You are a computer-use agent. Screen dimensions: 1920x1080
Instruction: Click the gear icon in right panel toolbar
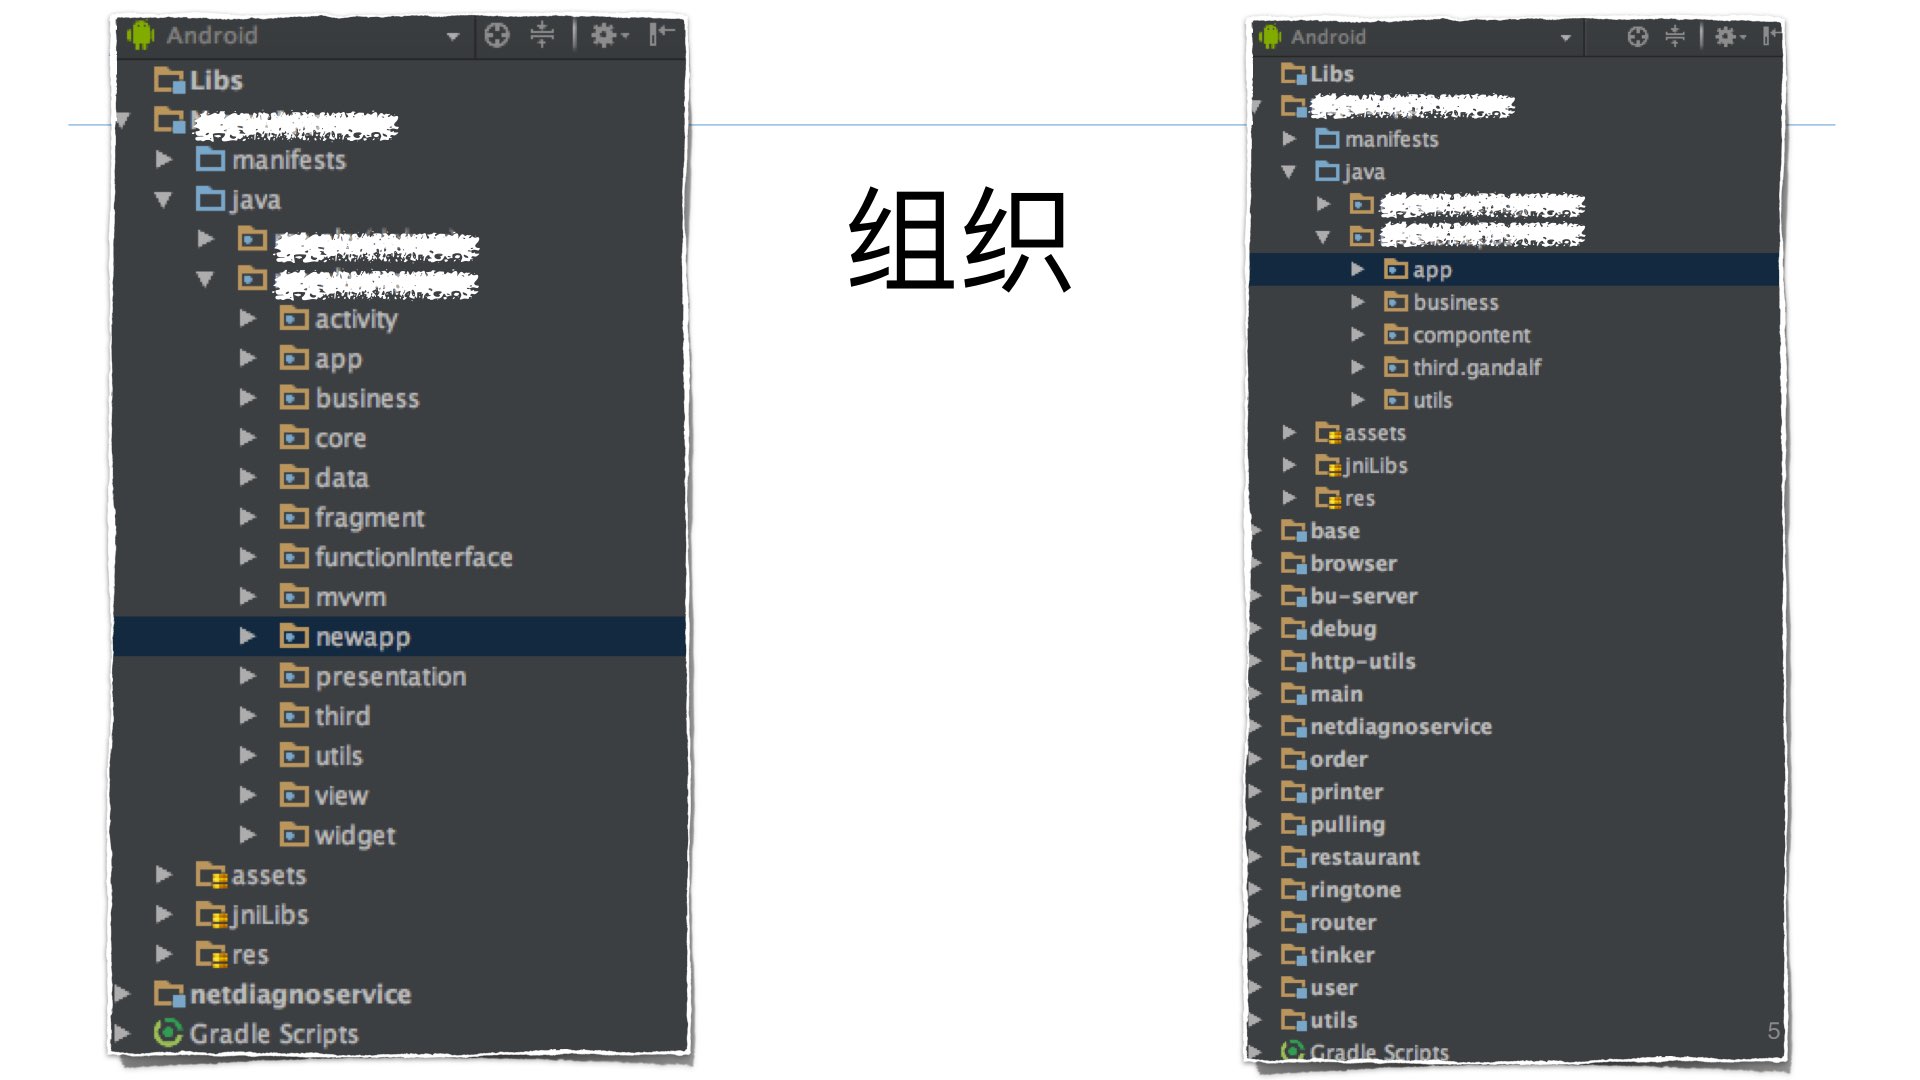(x=1724, y=37)
